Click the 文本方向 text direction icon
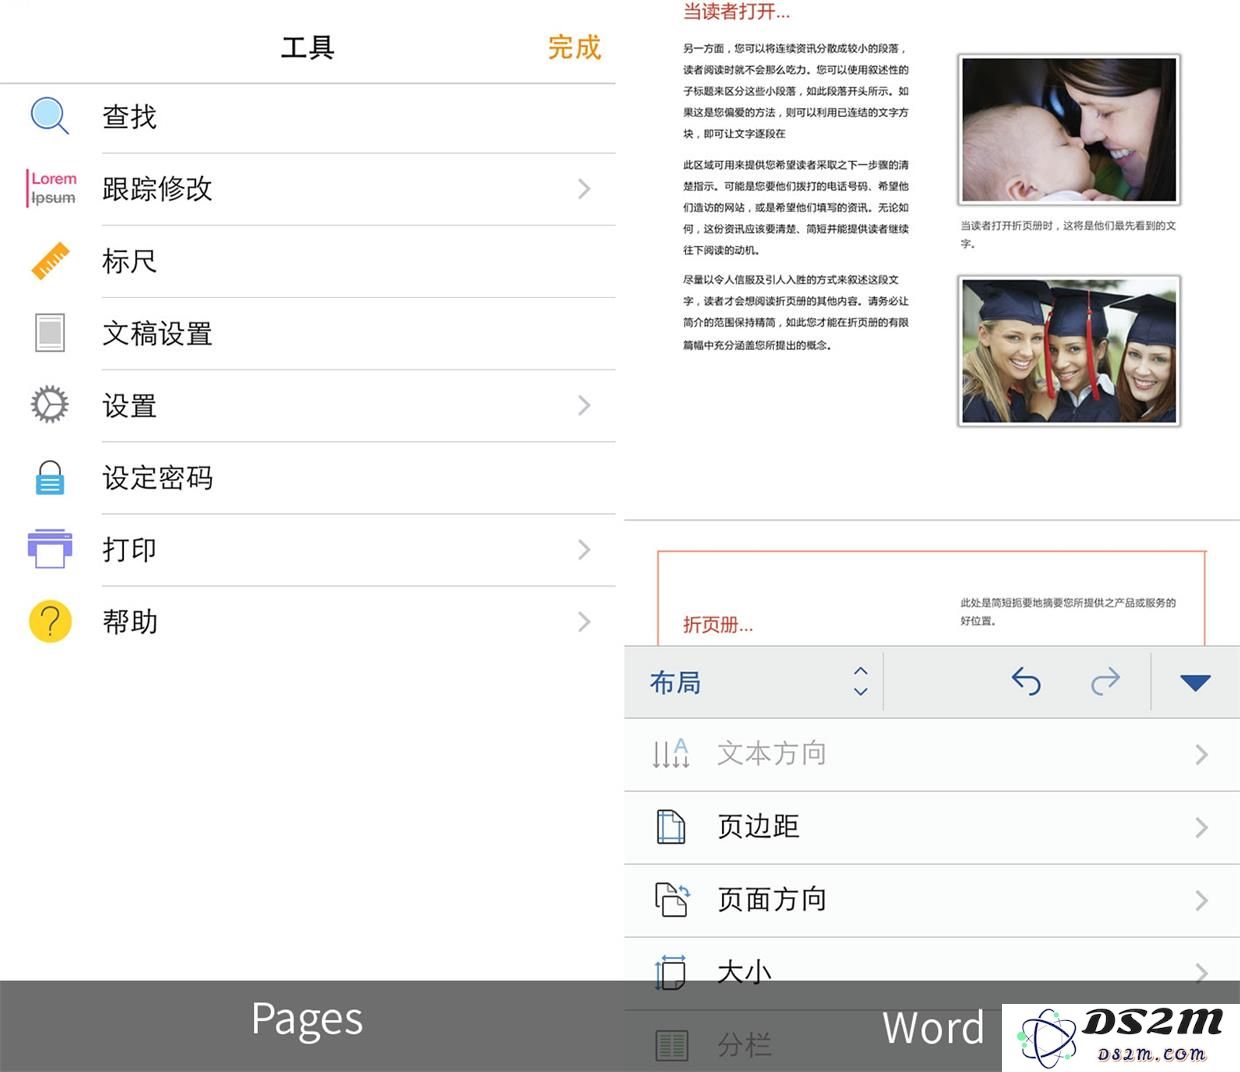This screenshot has height=1072, width=1240. pos(671,753)
